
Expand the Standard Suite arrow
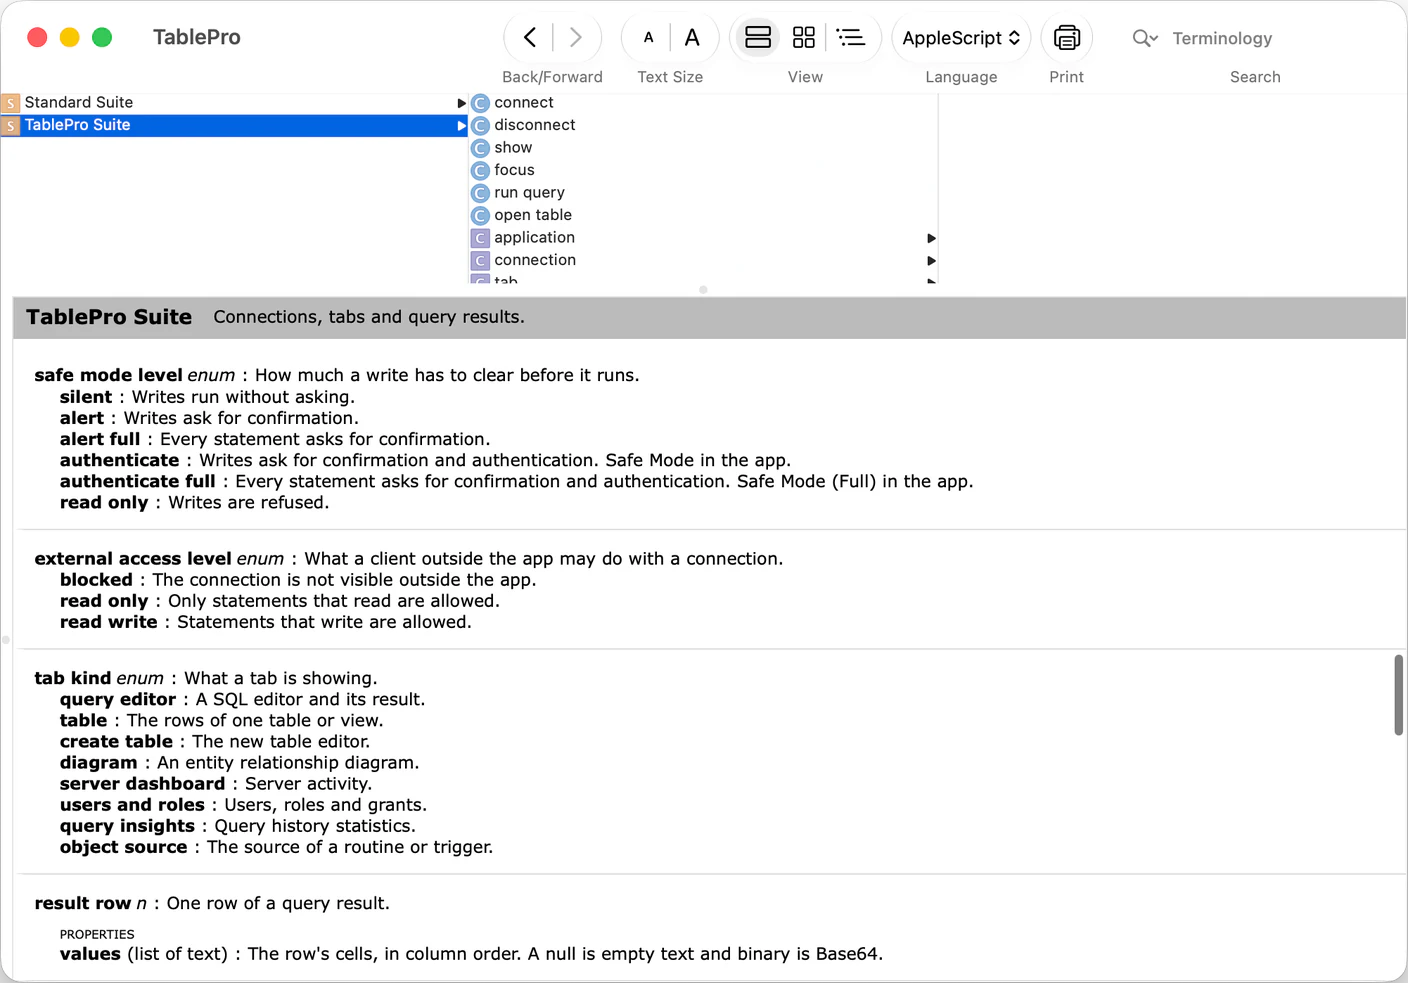(461, 103)
